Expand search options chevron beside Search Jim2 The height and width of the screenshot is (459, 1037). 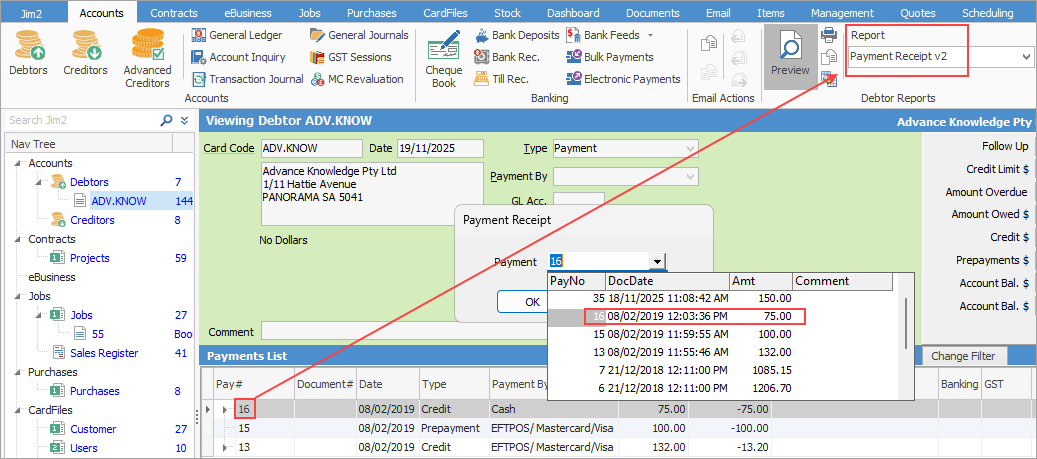(x=185, y=120)
